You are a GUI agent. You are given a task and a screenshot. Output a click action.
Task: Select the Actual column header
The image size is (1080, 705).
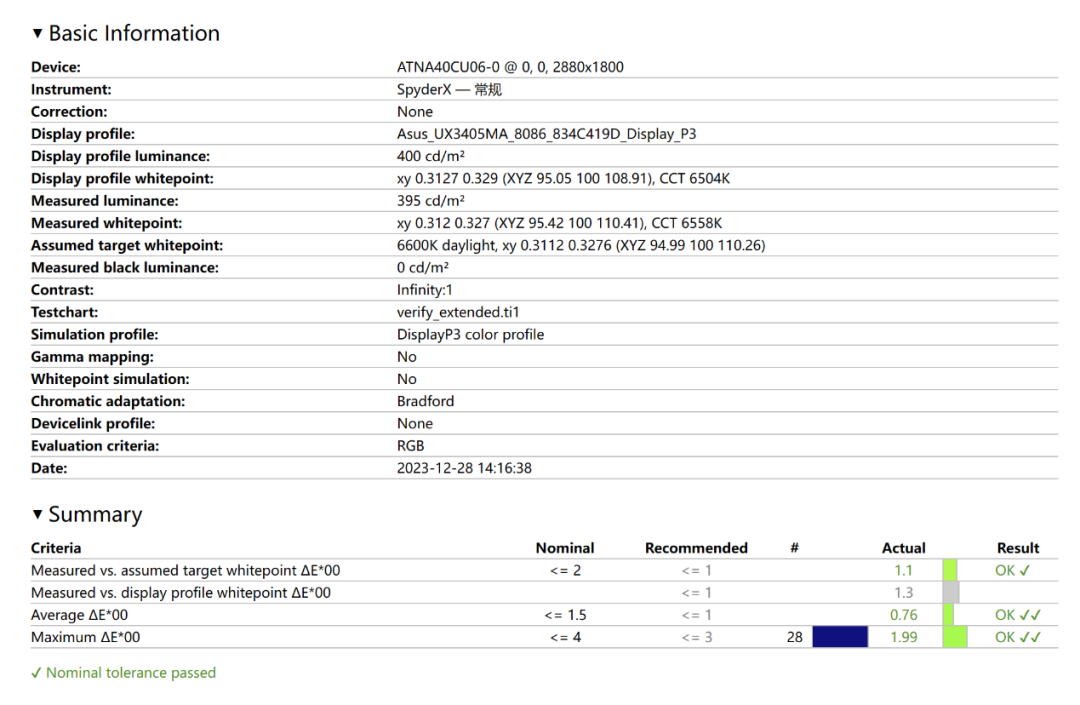point(903,548)
